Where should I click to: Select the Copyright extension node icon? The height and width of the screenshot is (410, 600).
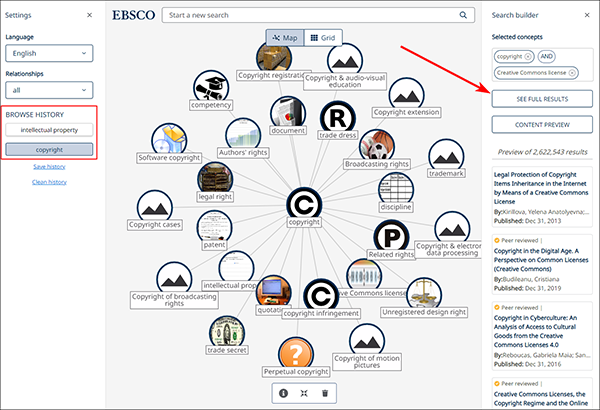tap(406, 95)
